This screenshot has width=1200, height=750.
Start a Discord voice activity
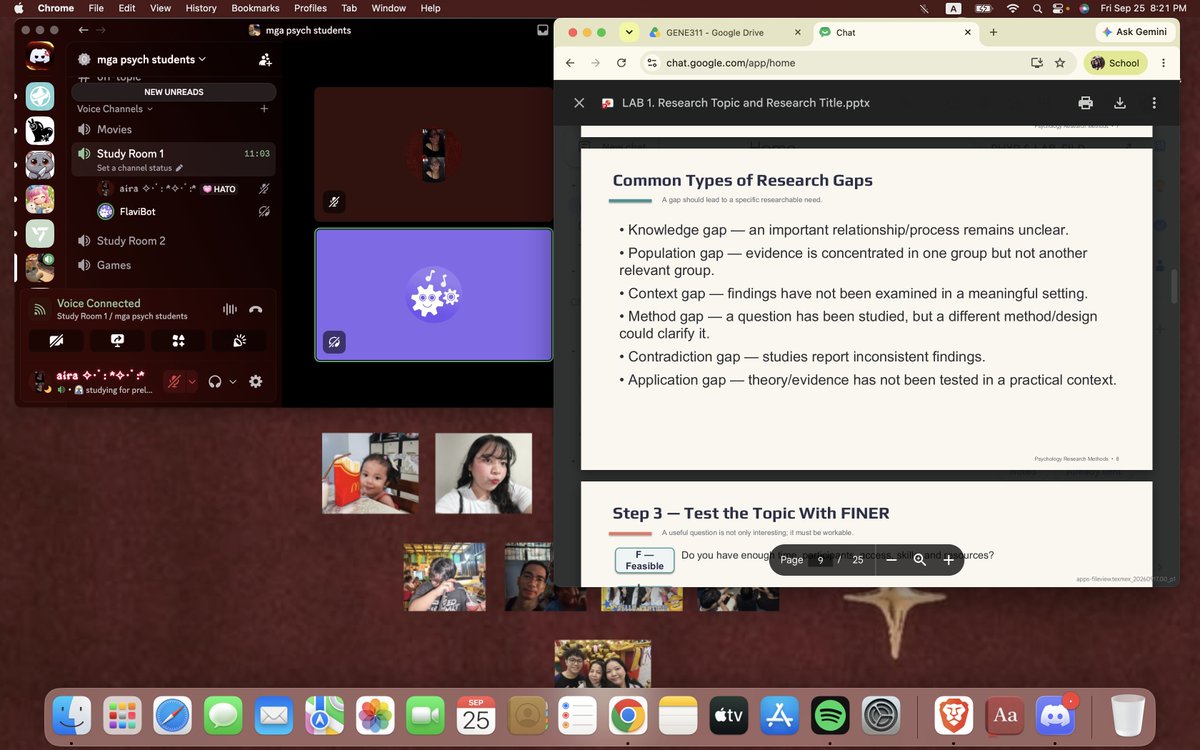[x=178, y=341]
